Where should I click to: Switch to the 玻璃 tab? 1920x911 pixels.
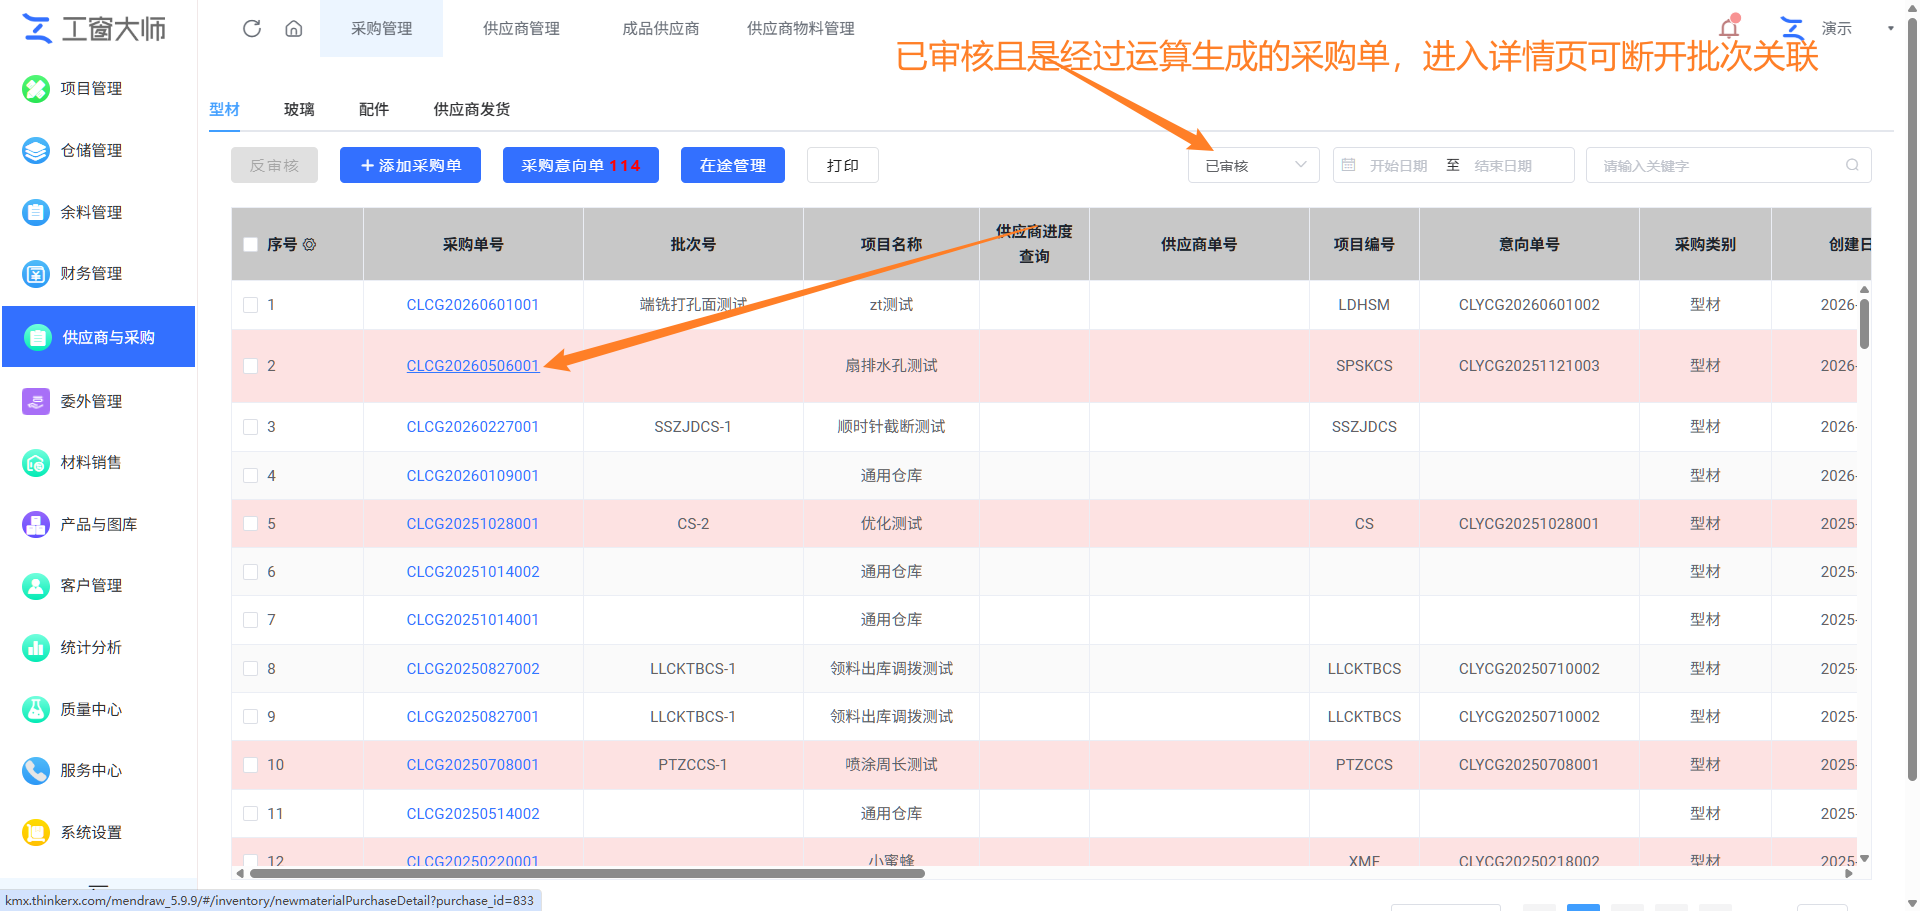click(x=299, y=109)
